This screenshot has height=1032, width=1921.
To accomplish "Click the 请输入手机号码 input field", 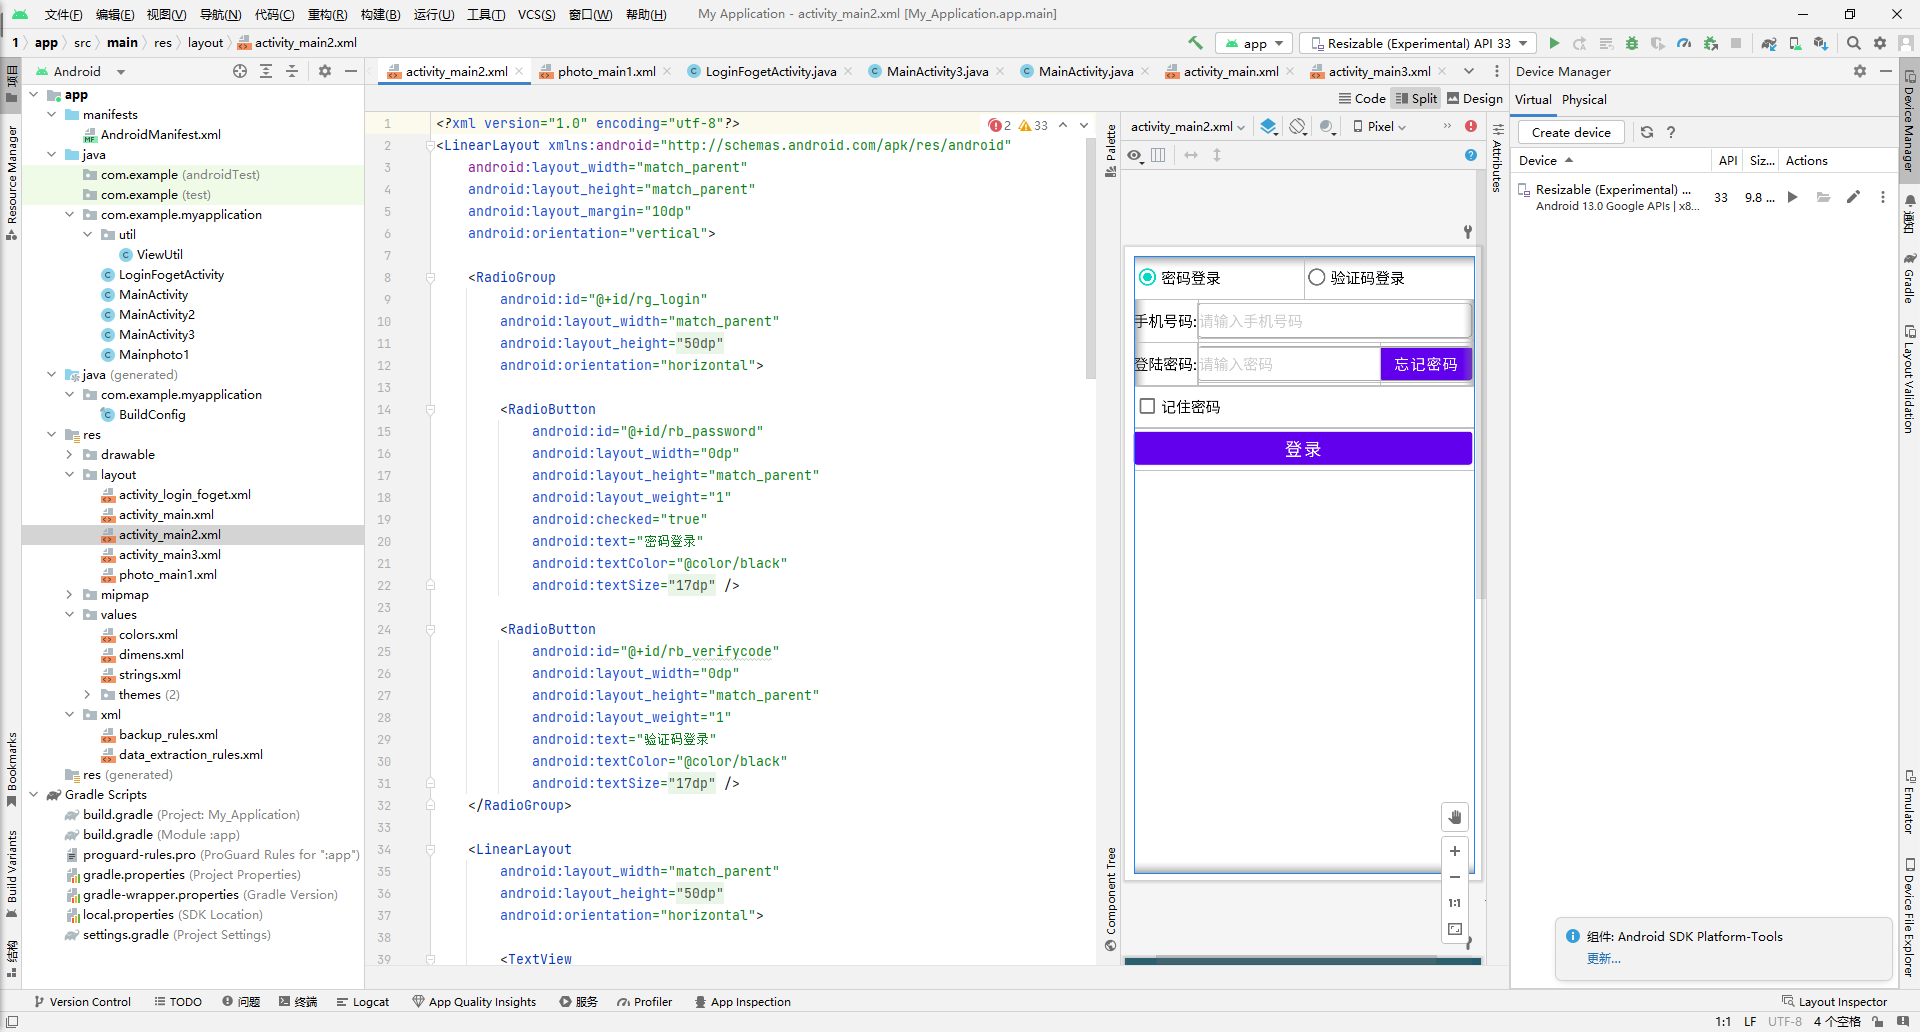I will click(1333, 321).
